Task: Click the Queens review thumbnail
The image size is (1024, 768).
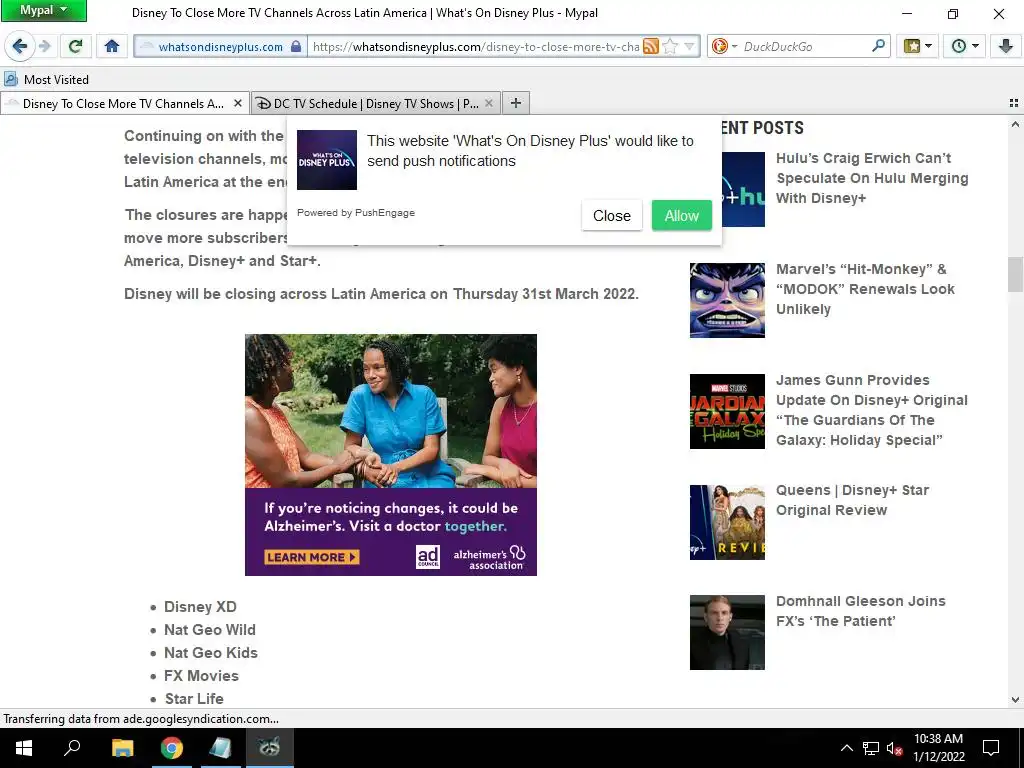Action: [727, 522]
